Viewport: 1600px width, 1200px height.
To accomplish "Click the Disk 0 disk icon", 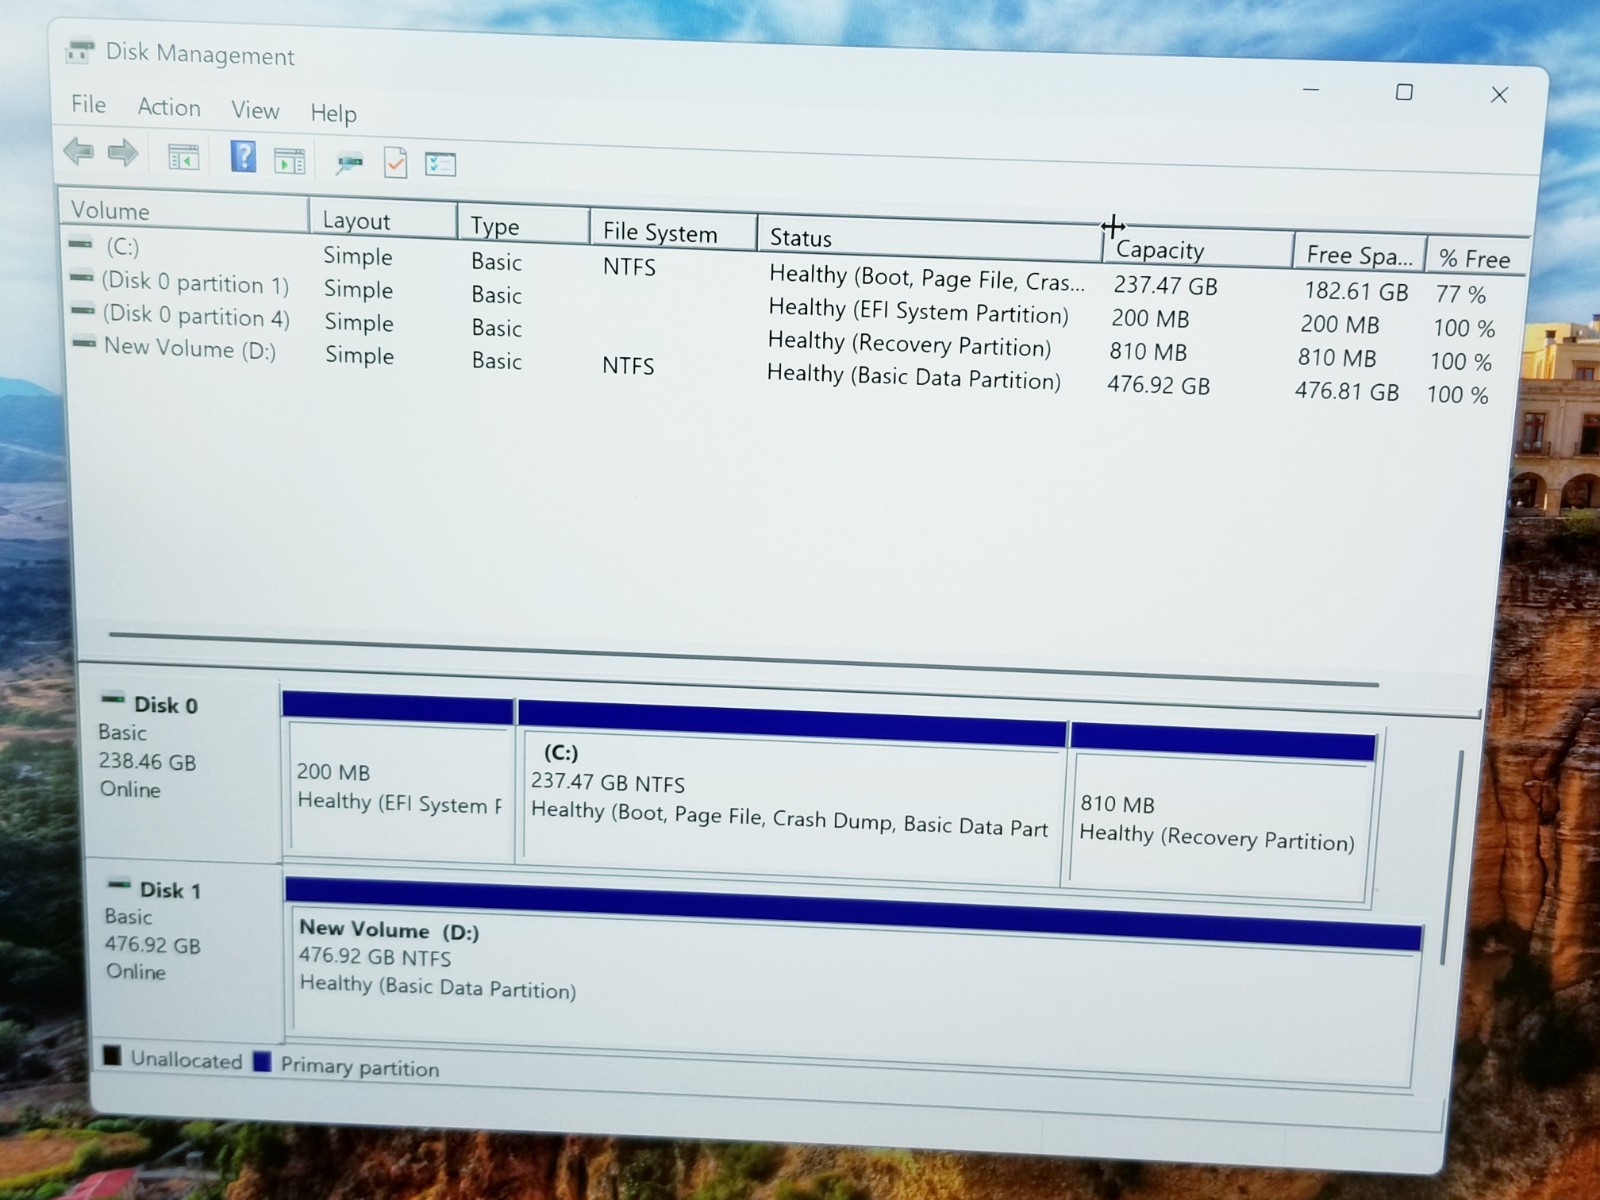I will pyautogui.click(x=113, y=700).
